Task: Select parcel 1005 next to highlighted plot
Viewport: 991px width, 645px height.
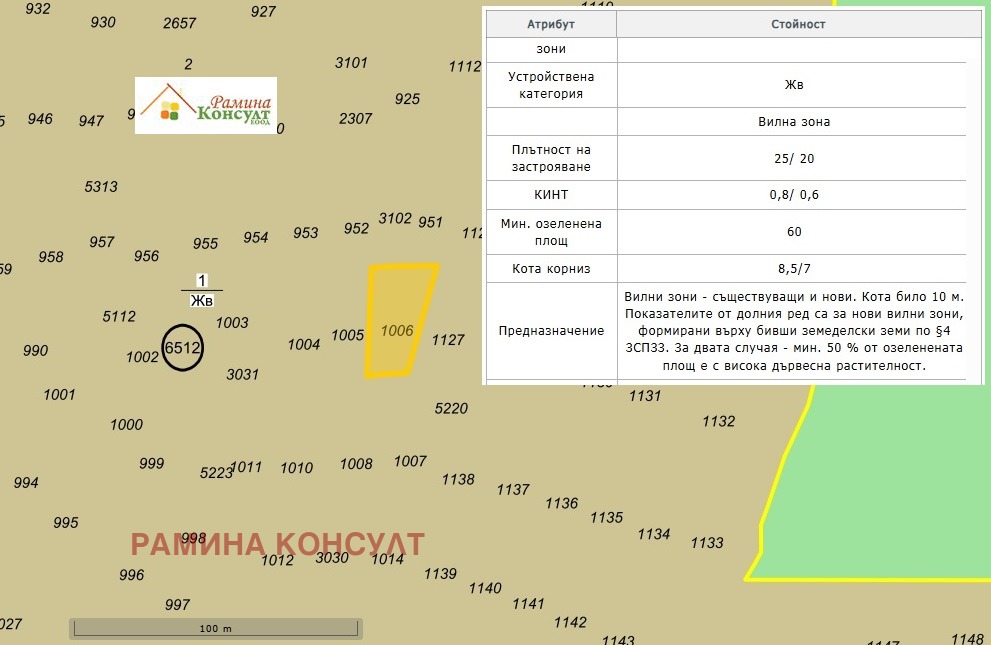Action: (x=347, y=335)
